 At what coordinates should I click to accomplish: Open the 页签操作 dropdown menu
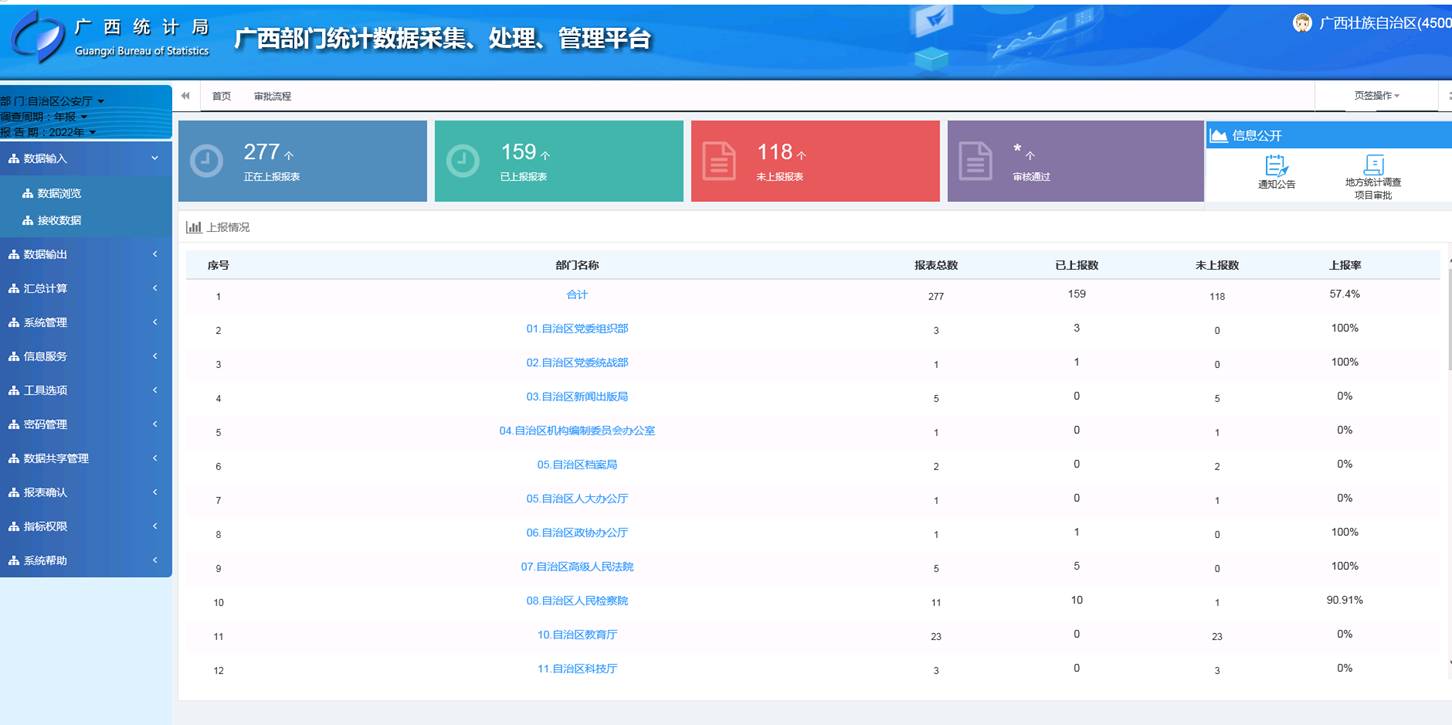coord(1377,96)
